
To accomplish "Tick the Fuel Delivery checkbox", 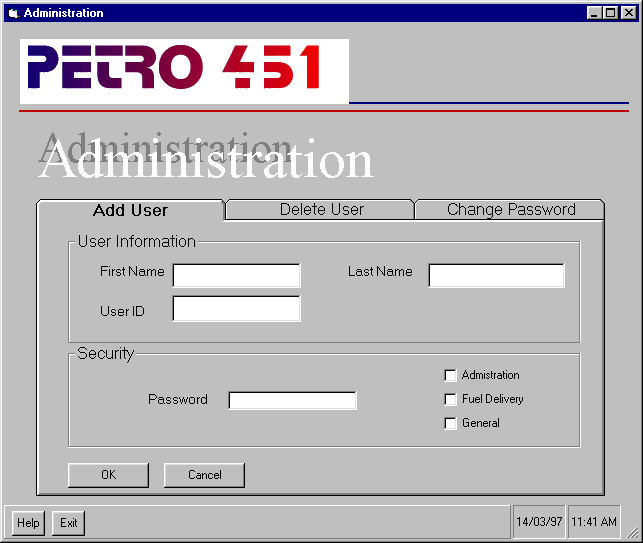I will click(450, 399).
